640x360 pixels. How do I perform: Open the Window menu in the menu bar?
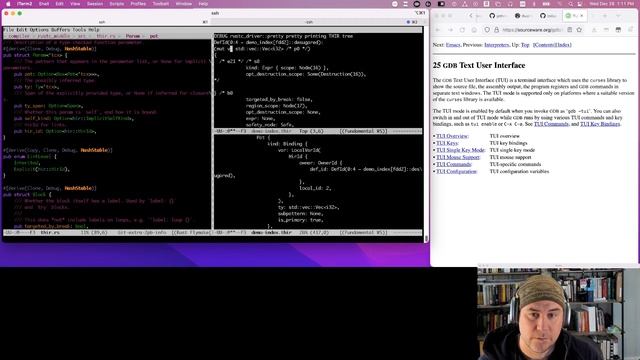184,4
